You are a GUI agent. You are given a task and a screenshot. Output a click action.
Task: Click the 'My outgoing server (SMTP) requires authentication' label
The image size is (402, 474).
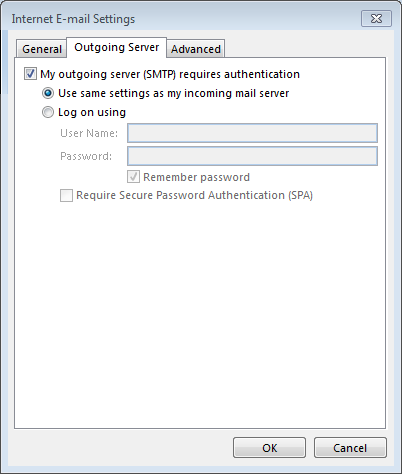(x=170, y=74)
